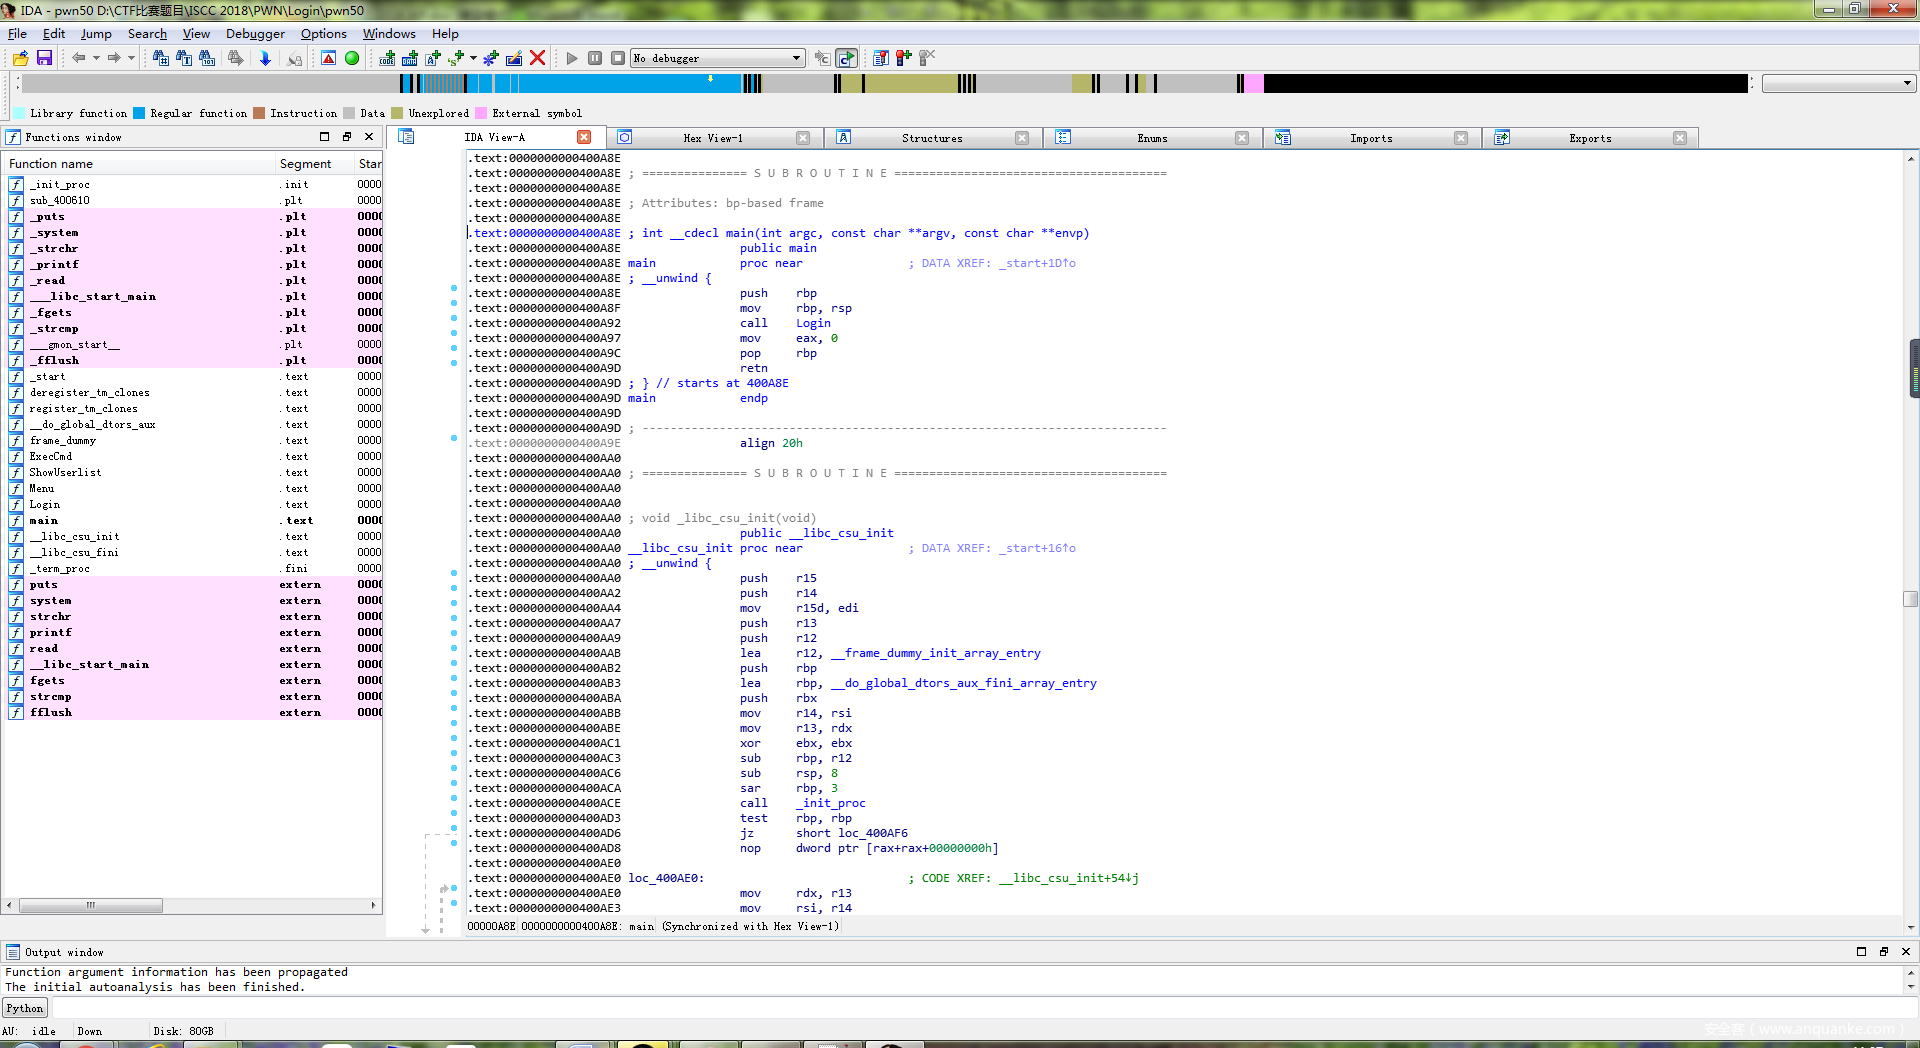Click the Segment column header
Screen dimensions: 1920x1048
(x=305, y=163)
